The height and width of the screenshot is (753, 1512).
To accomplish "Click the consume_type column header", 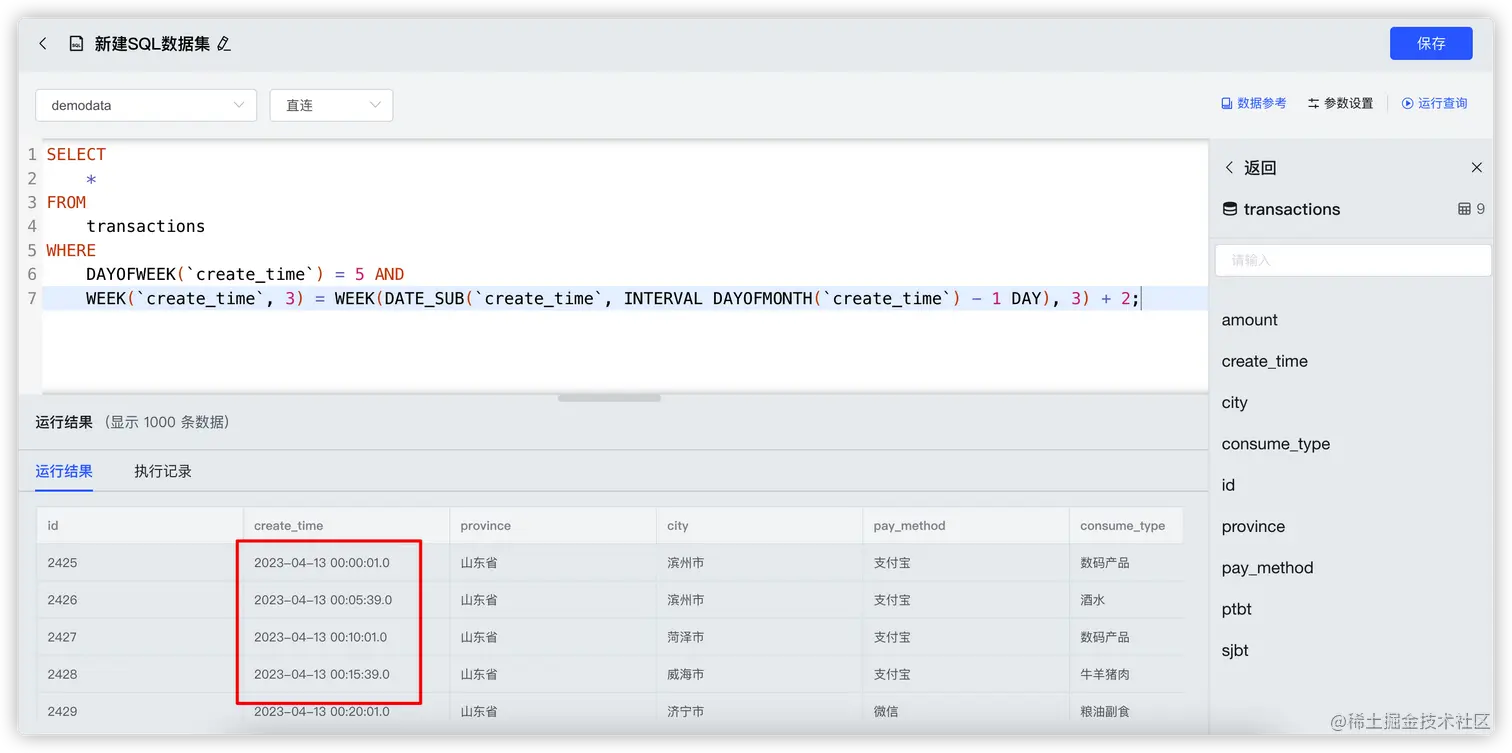I will [1125, 525].
